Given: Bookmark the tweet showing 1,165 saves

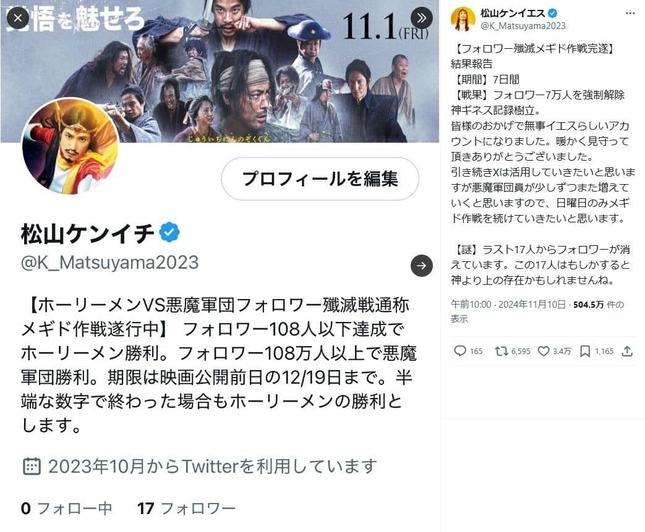Looking at the screenshot, I should tap(585, 351).
